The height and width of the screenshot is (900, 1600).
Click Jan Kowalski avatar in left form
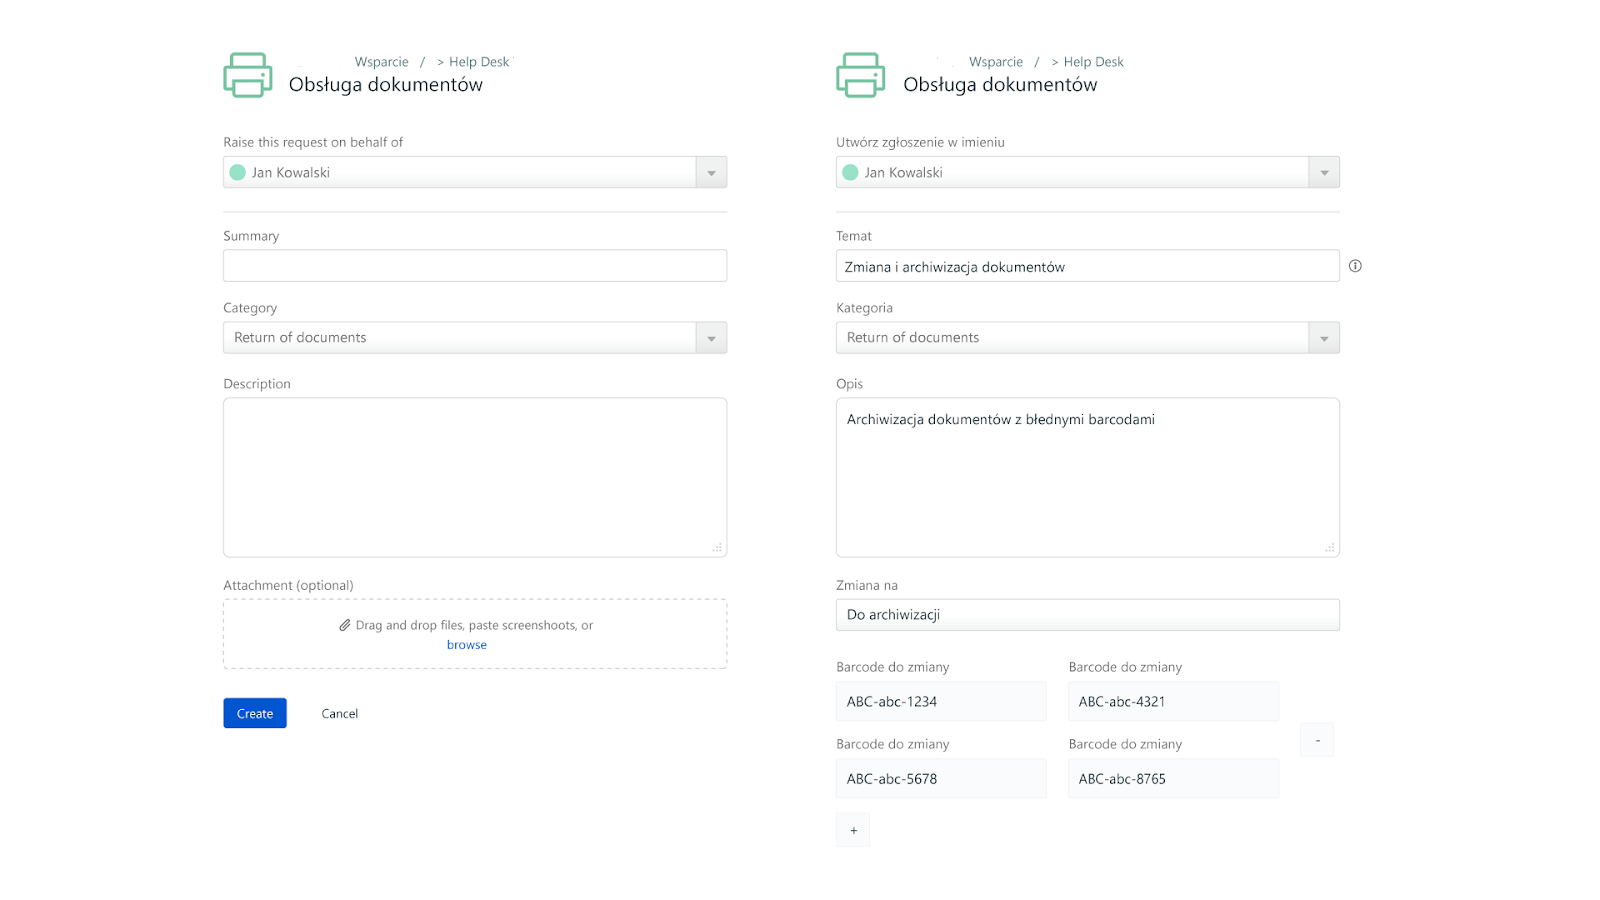(x=238, y=172)
